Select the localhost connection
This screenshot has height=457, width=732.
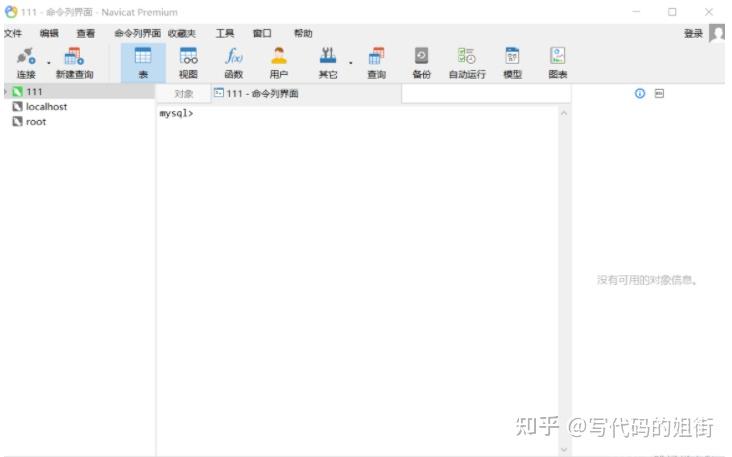point(46,106)
